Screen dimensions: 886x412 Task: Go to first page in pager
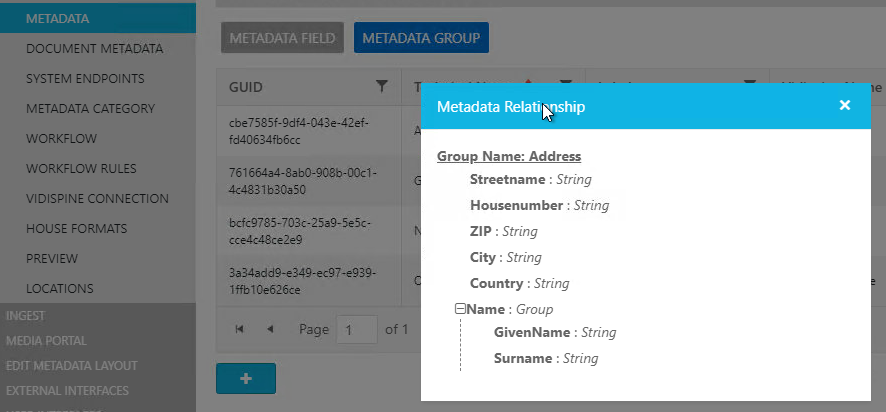pos(239,329)
